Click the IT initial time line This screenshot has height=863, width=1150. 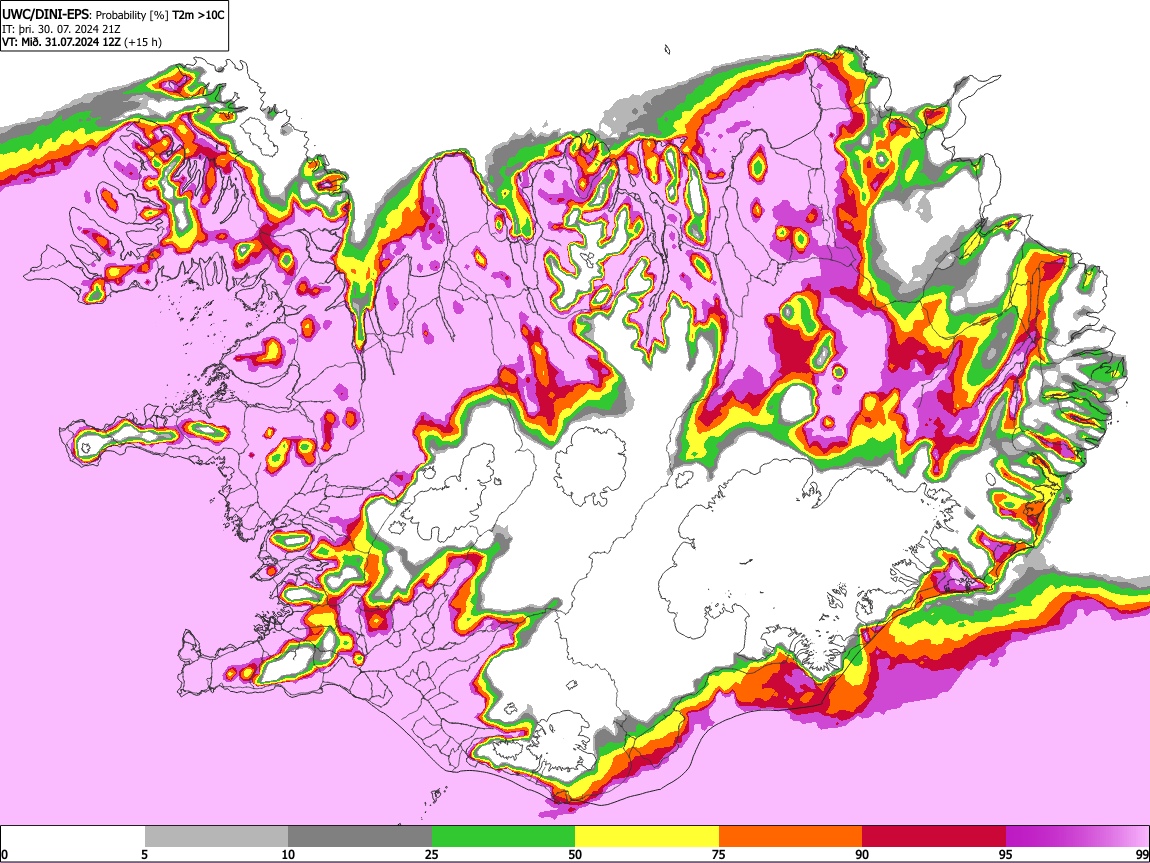62,29
